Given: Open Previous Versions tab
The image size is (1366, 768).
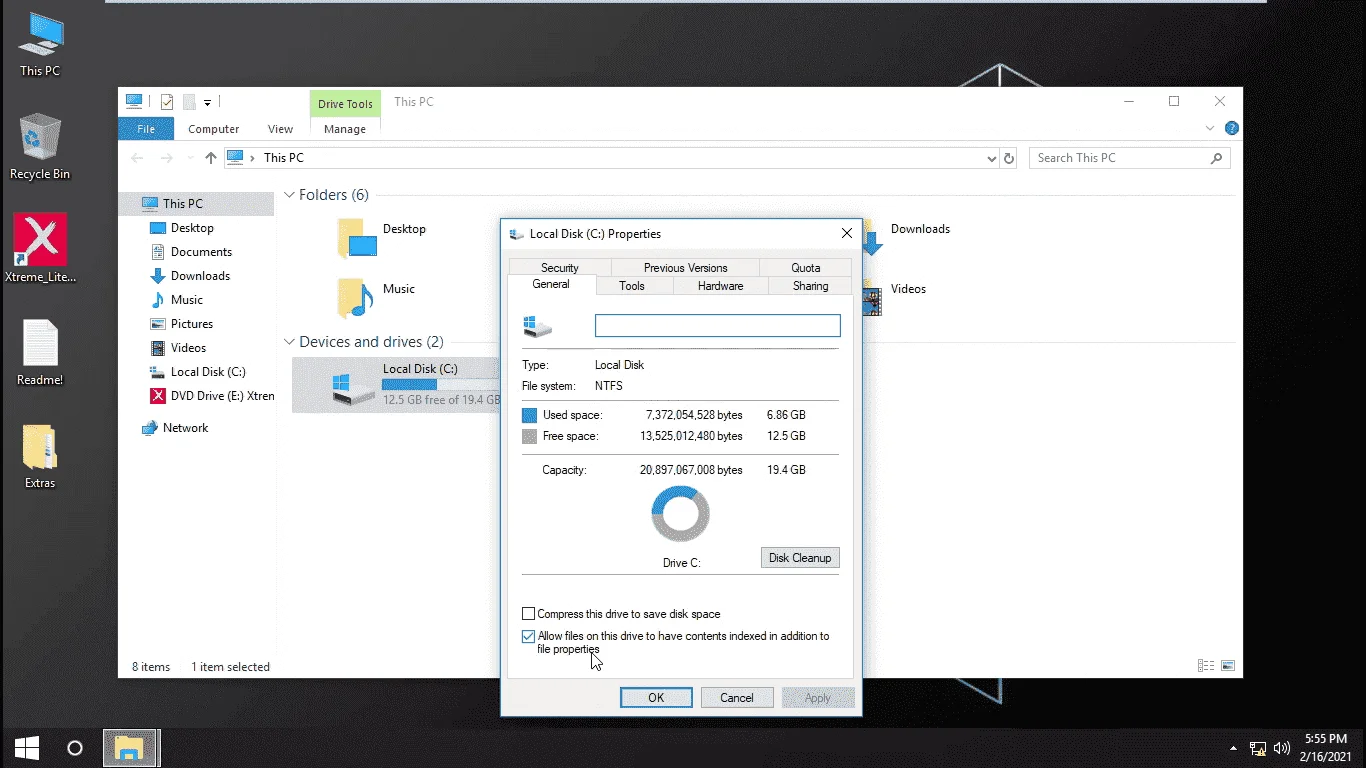Looking at the screenshot, I should point(685,267).
